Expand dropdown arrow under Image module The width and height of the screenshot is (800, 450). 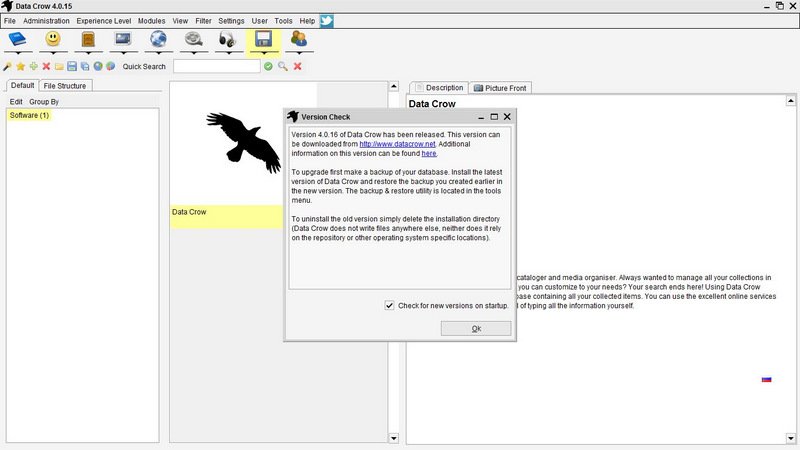[x=123, y=52]
